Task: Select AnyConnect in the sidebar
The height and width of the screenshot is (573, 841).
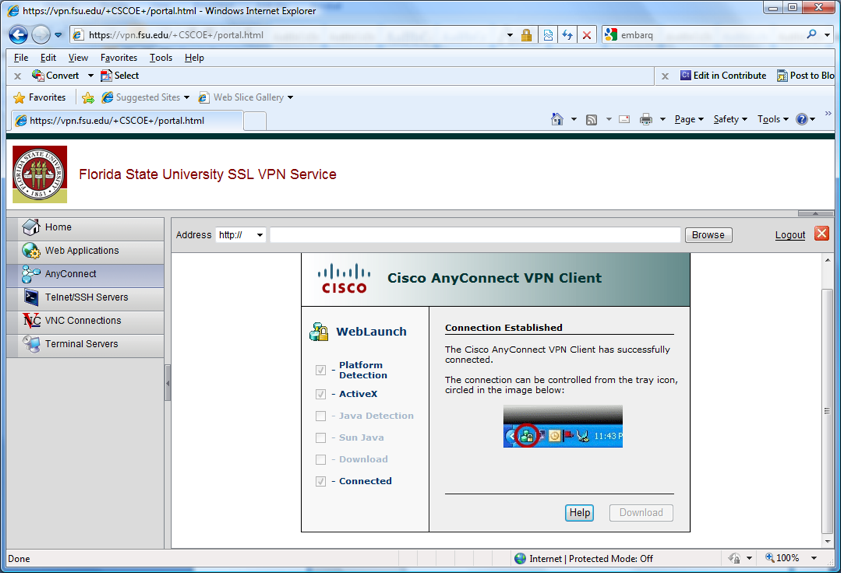Action: coord(86,274)
